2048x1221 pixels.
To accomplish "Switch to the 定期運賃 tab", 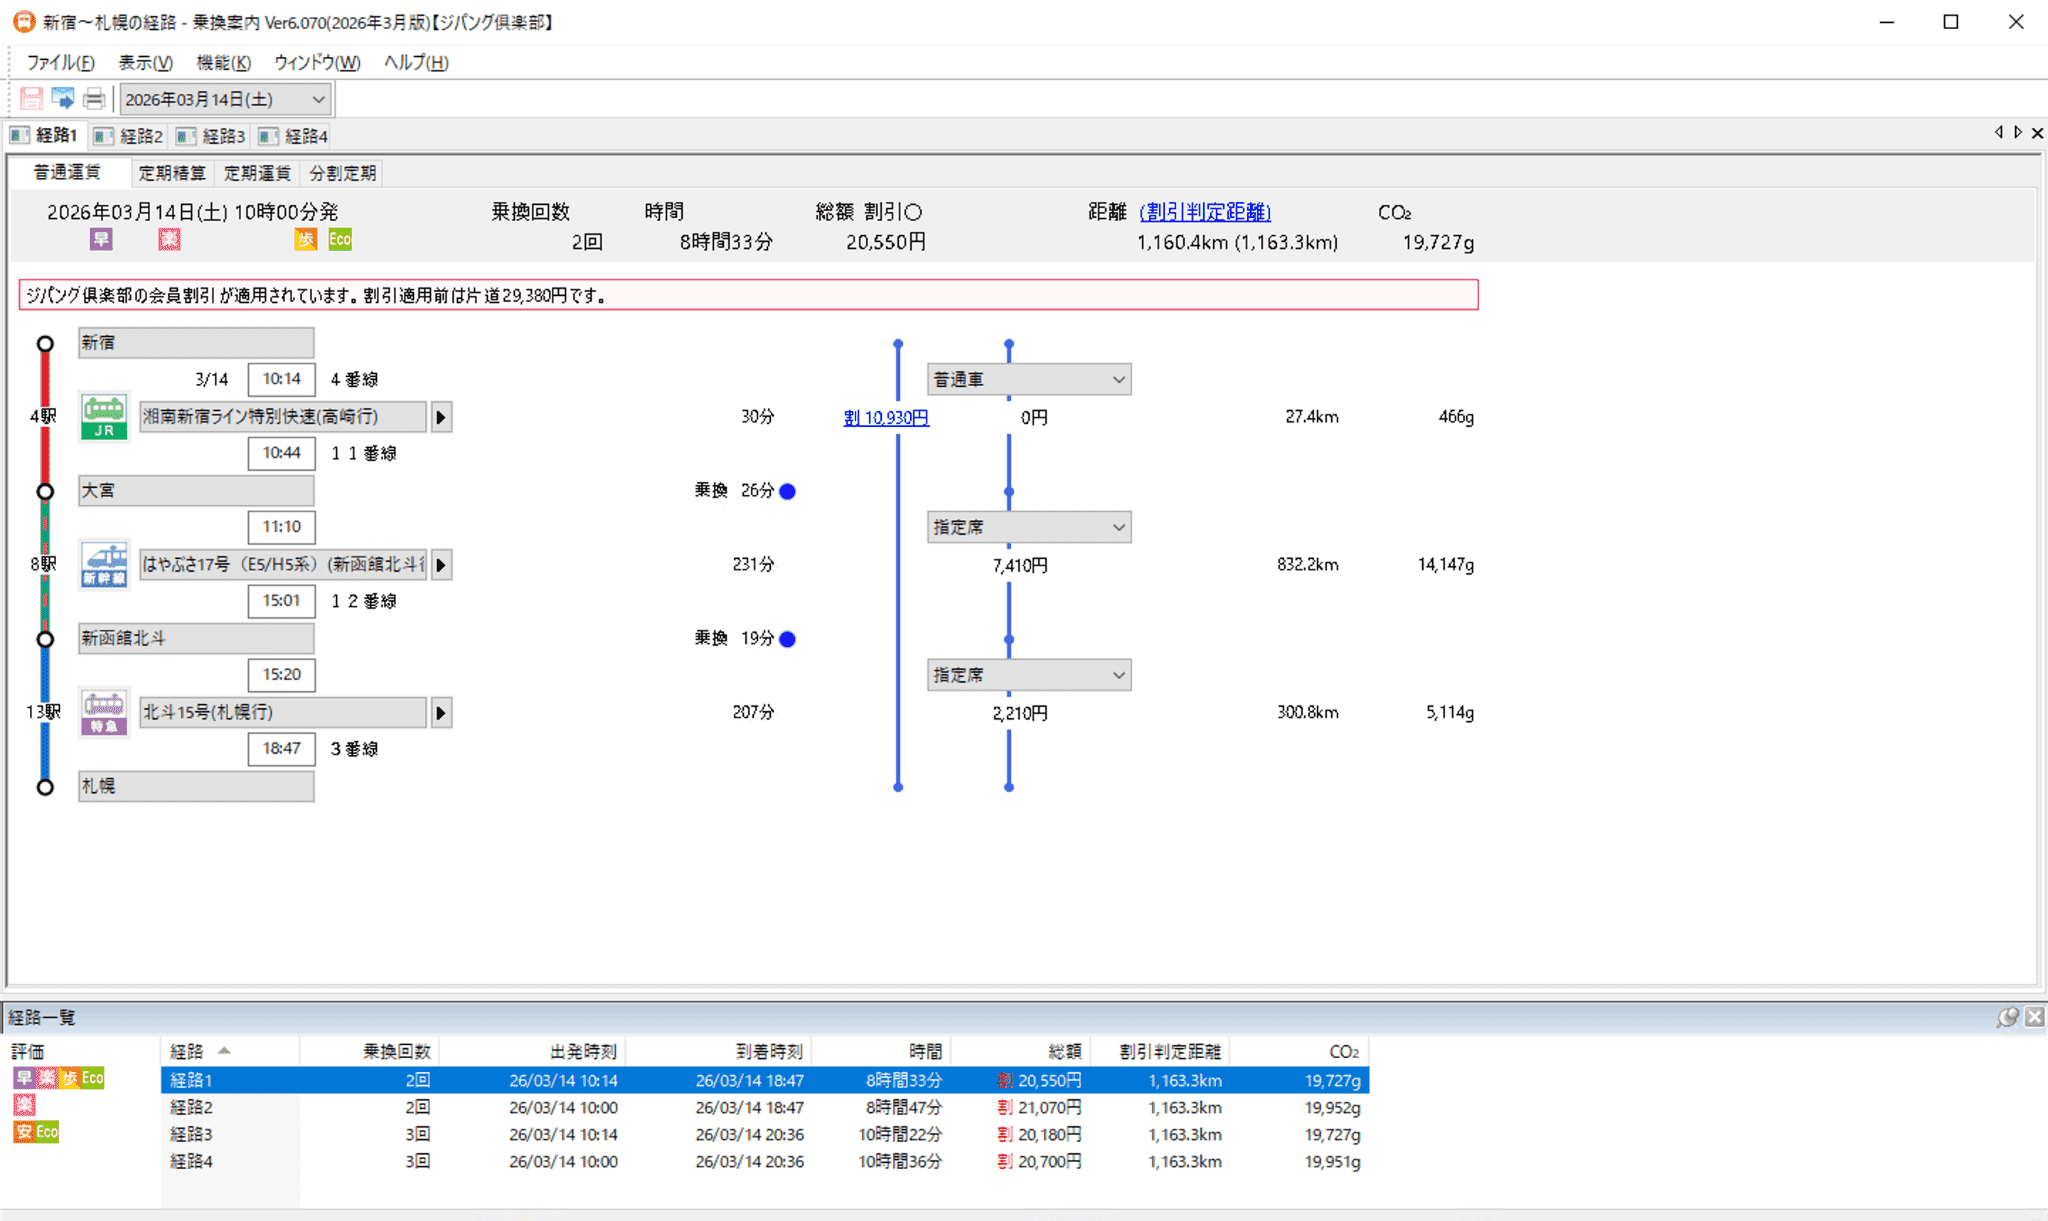I will pos(257,173).
